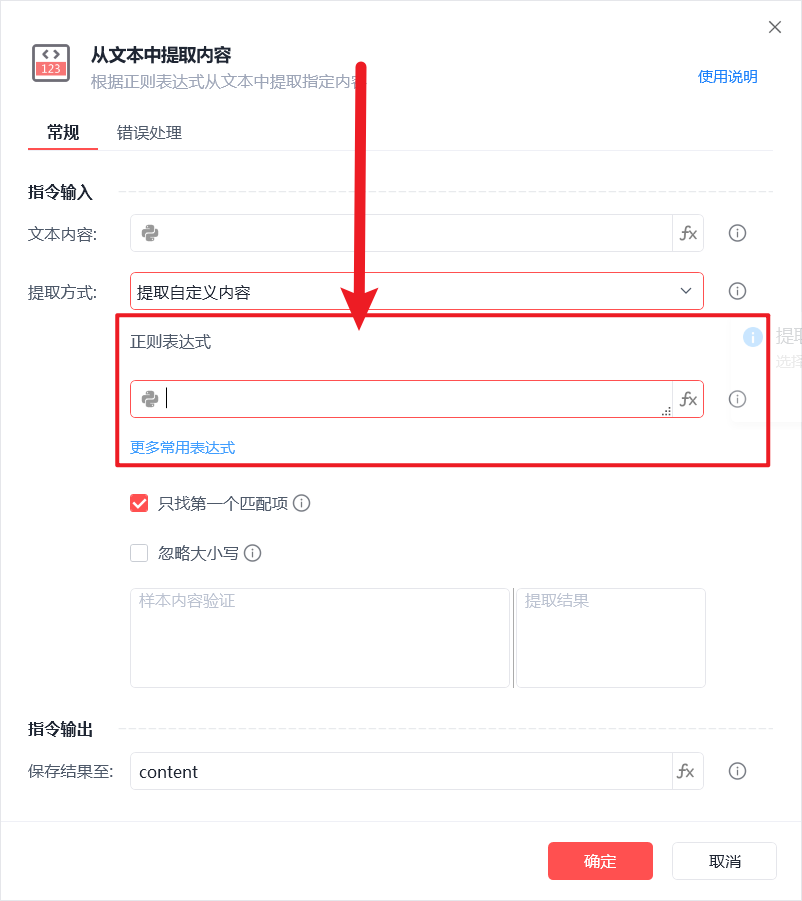
Task: Click the fx icon in 文本内容 field
Action: [x=688, y=233]
